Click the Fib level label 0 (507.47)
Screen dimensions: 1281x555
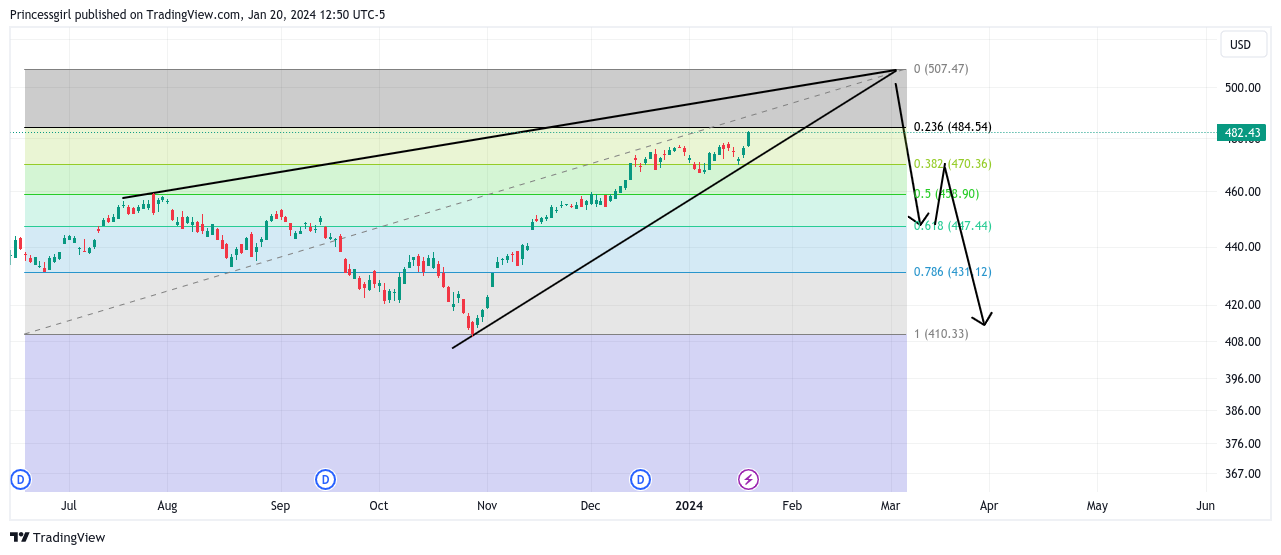941,69
